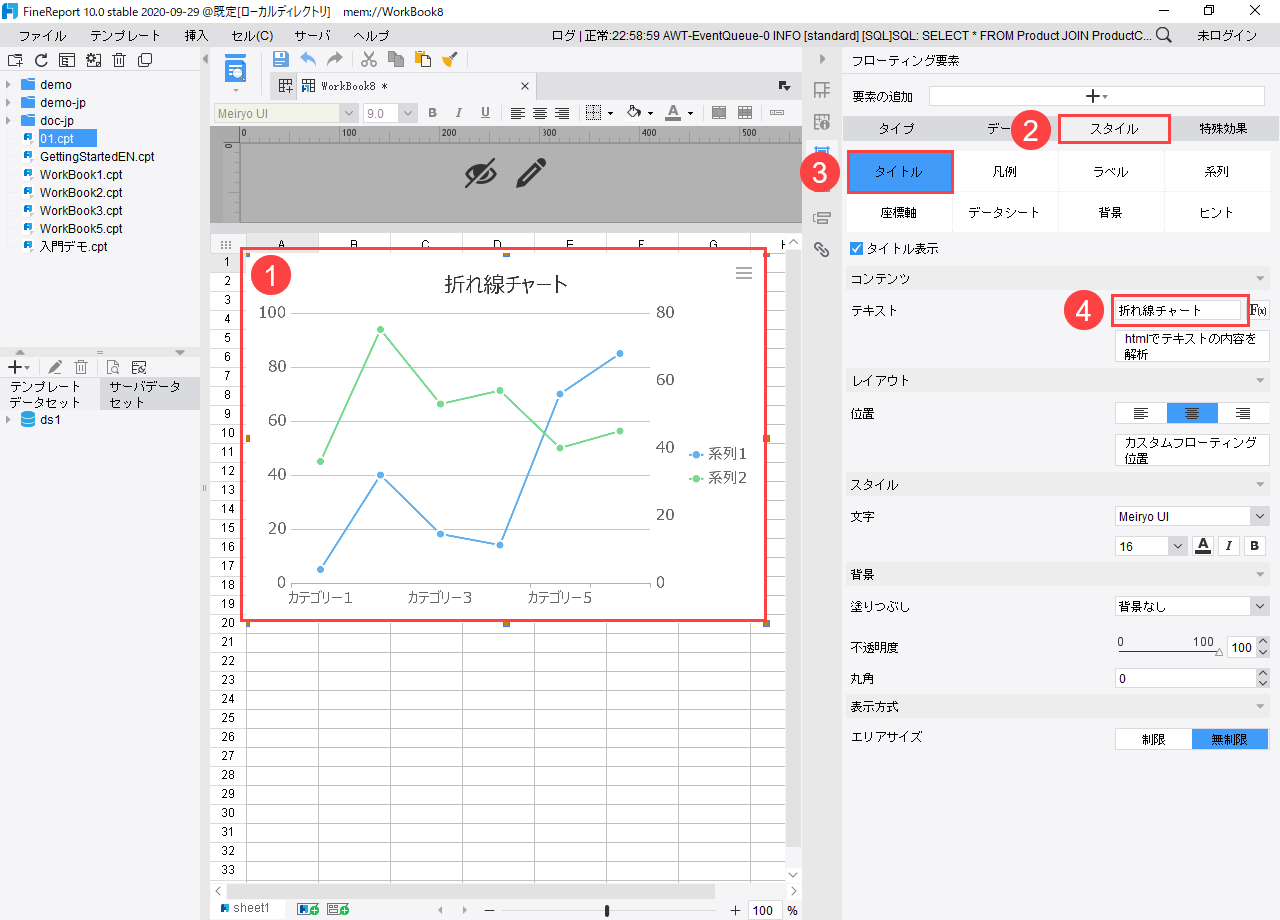1280x920 pixels.
Task: Undo the last action
Action: coord(308,59)
